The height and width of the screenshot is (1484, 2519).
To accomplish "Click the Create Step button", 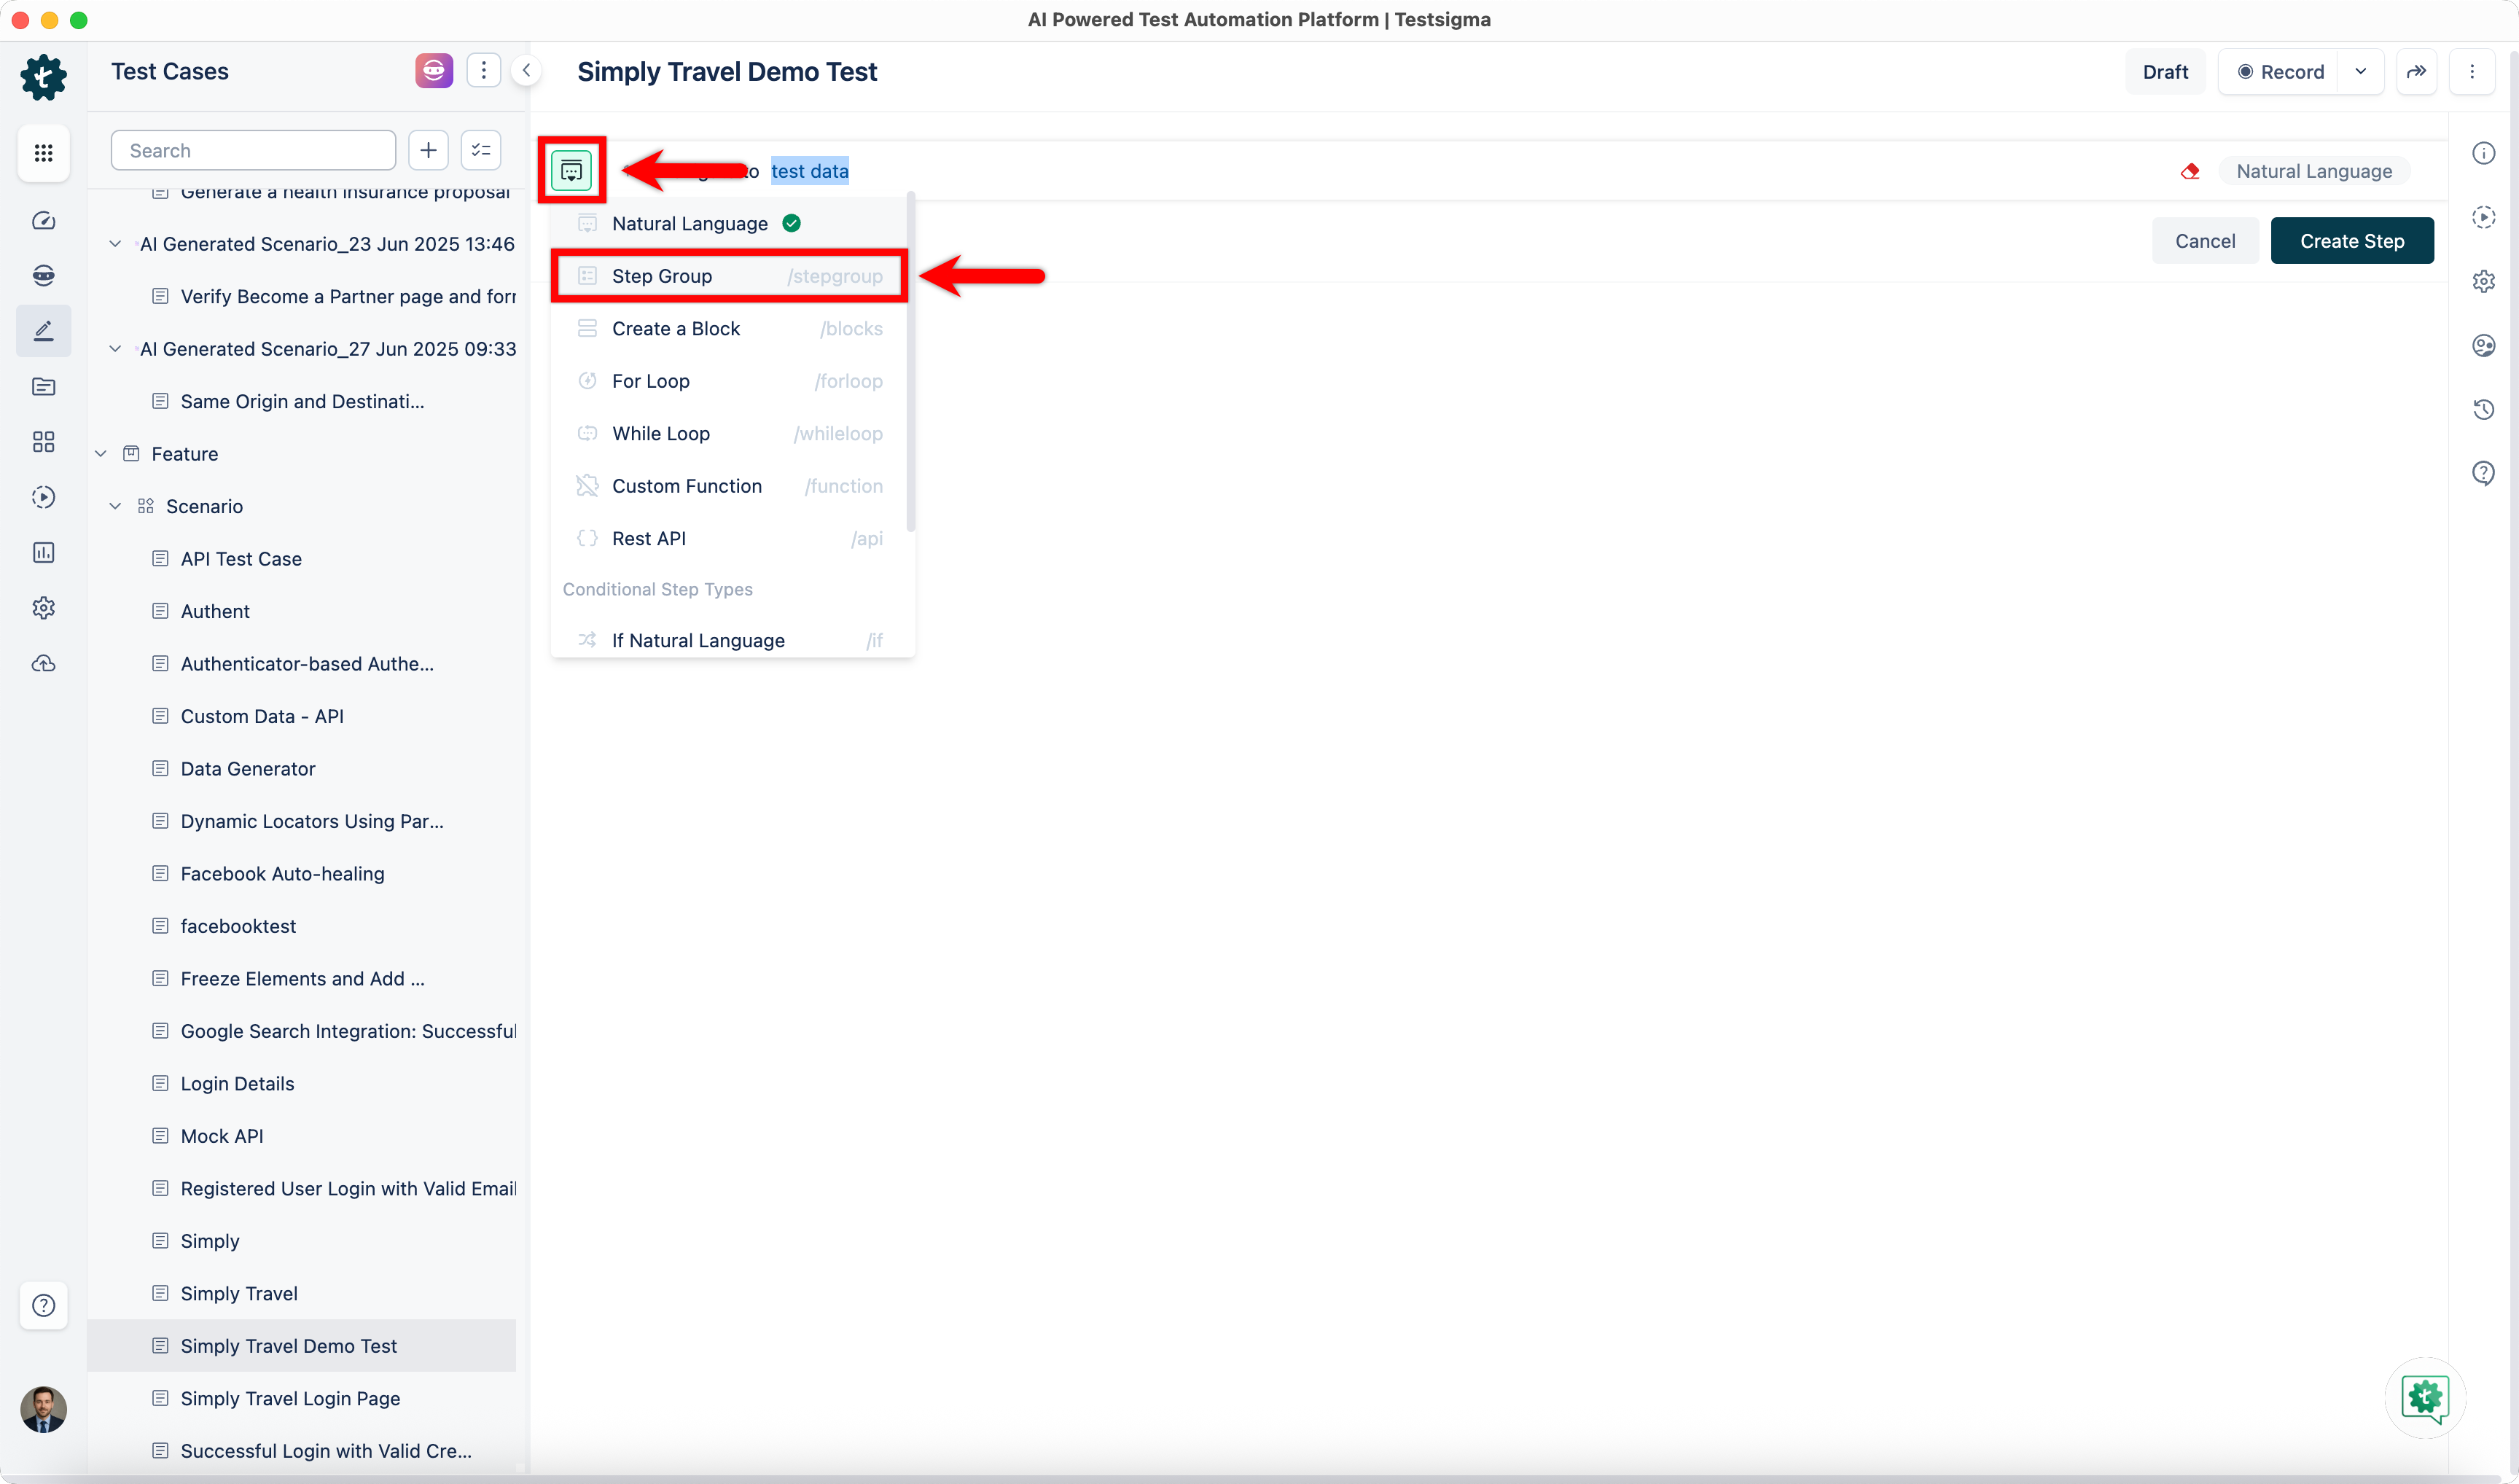I will point(2352,240).
